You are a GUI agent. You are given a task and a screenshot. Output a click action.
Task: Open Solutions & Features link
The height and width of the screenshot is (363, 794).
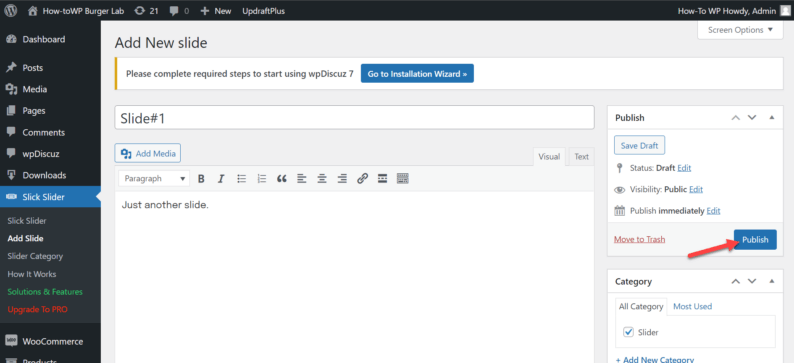pos(45,292)
